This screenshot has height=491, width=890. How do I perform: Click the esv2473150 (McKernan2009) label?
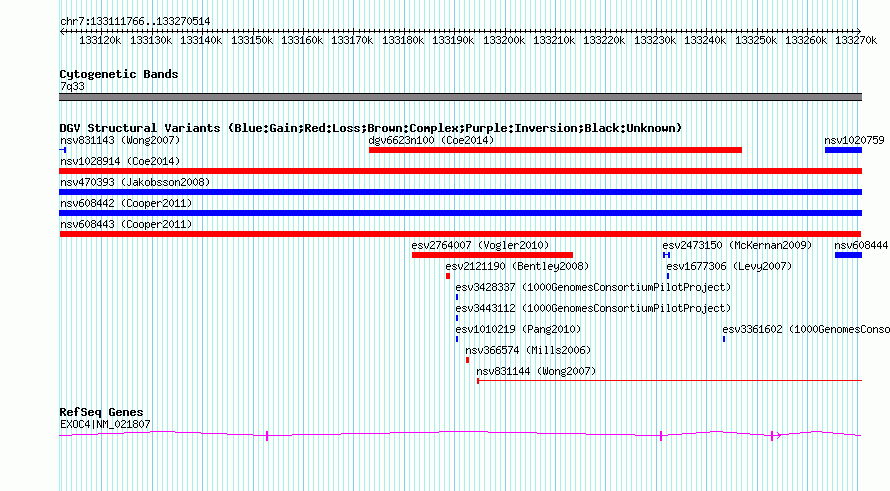737,245
